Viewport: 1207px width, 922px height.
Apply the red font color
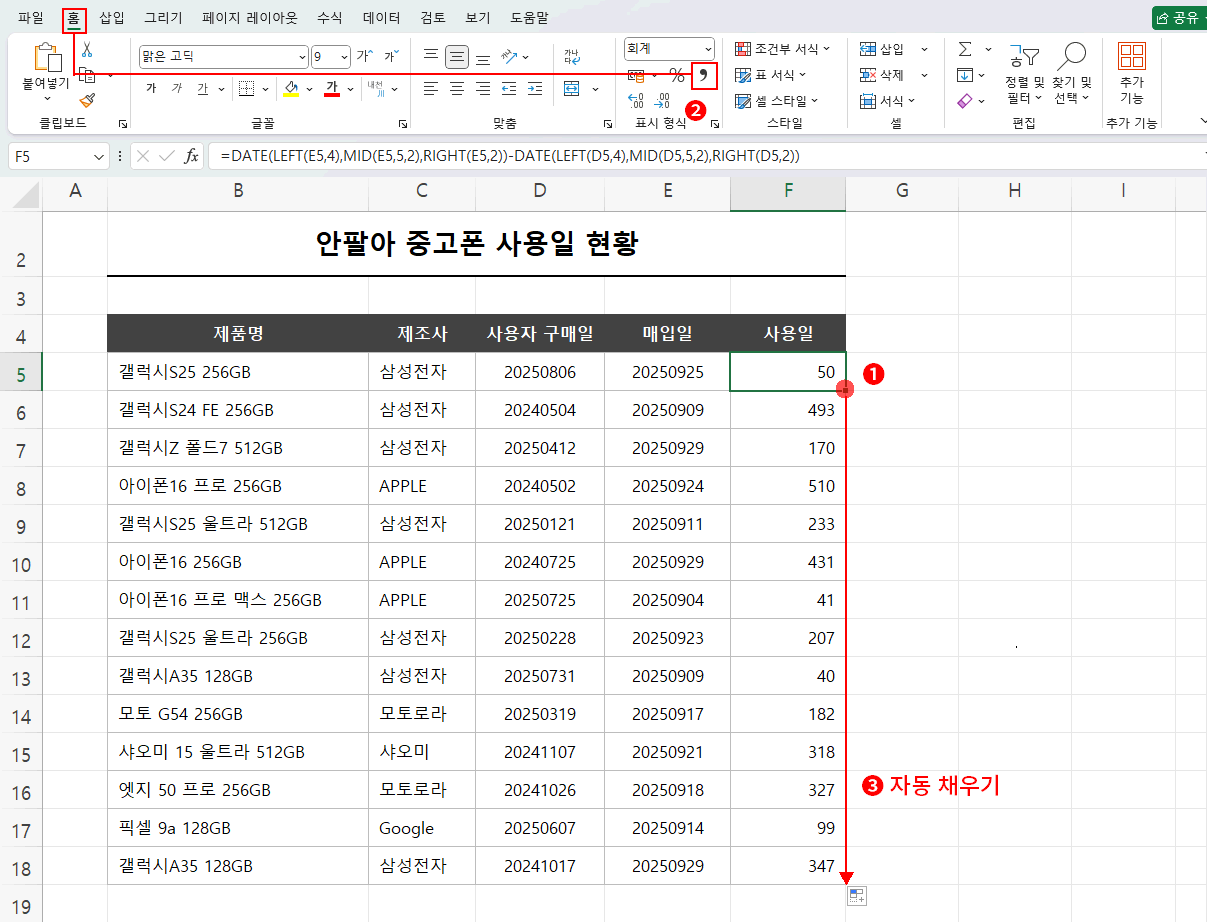pyautogui.click(x=332, y=89)
